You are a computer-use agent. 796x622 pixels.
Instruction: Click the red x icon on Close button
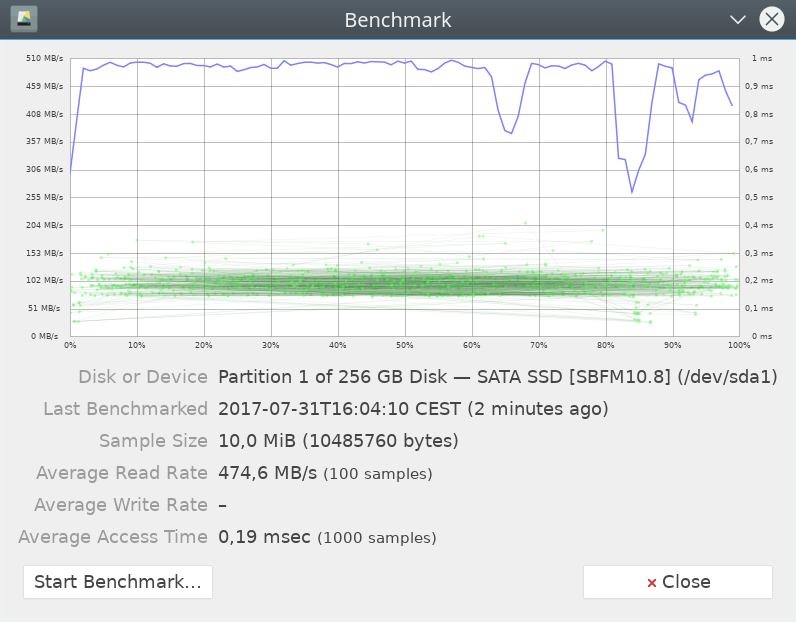coord(652,583)
